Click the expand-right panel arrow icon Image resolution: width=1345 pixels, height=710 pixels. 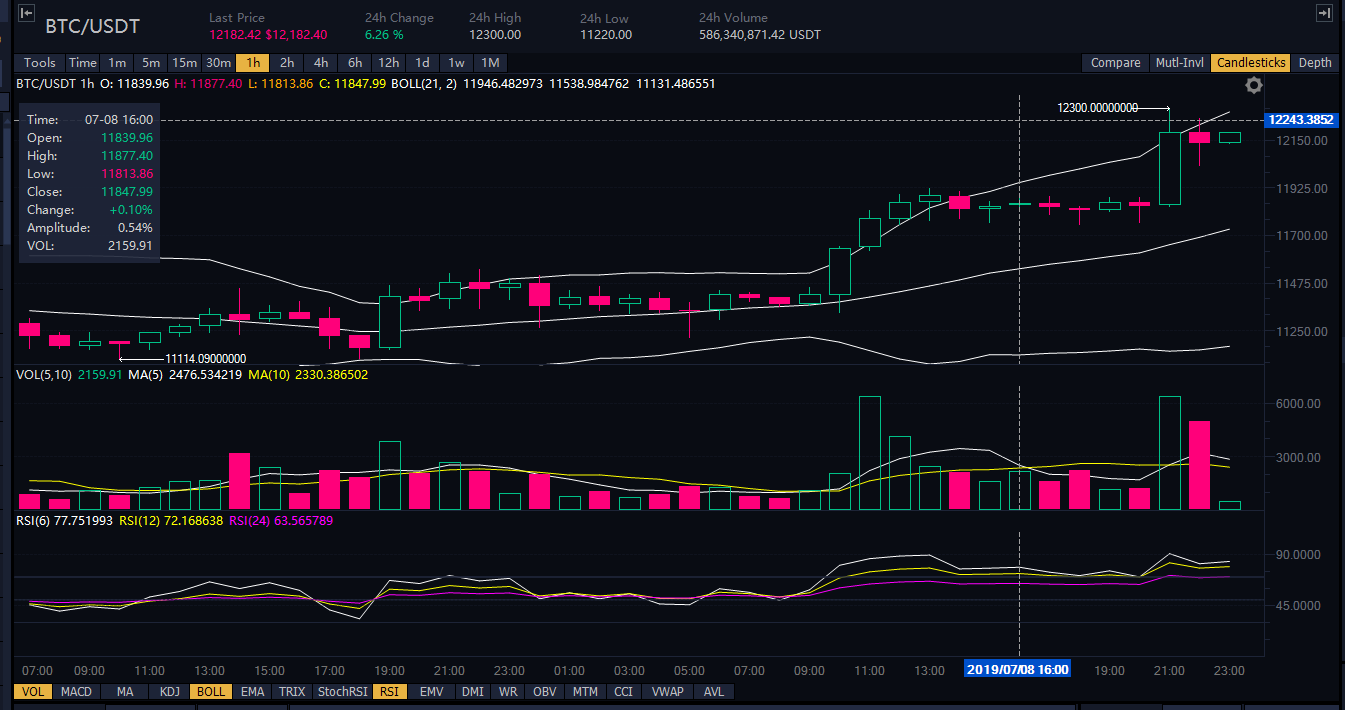point(1324,13)
